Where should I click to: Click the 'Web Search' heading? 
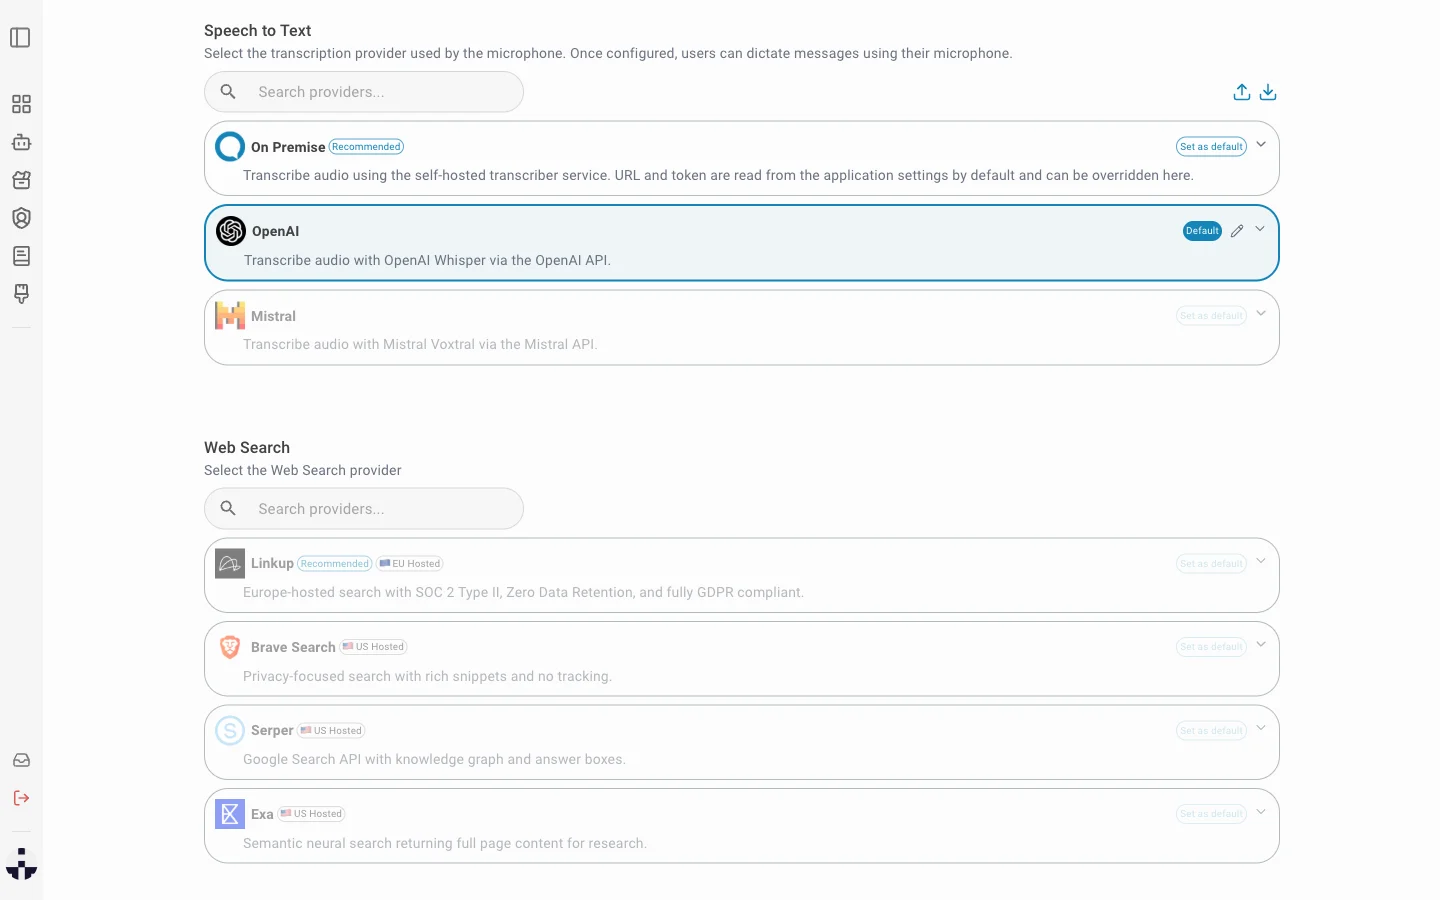[x=247, y=448]
